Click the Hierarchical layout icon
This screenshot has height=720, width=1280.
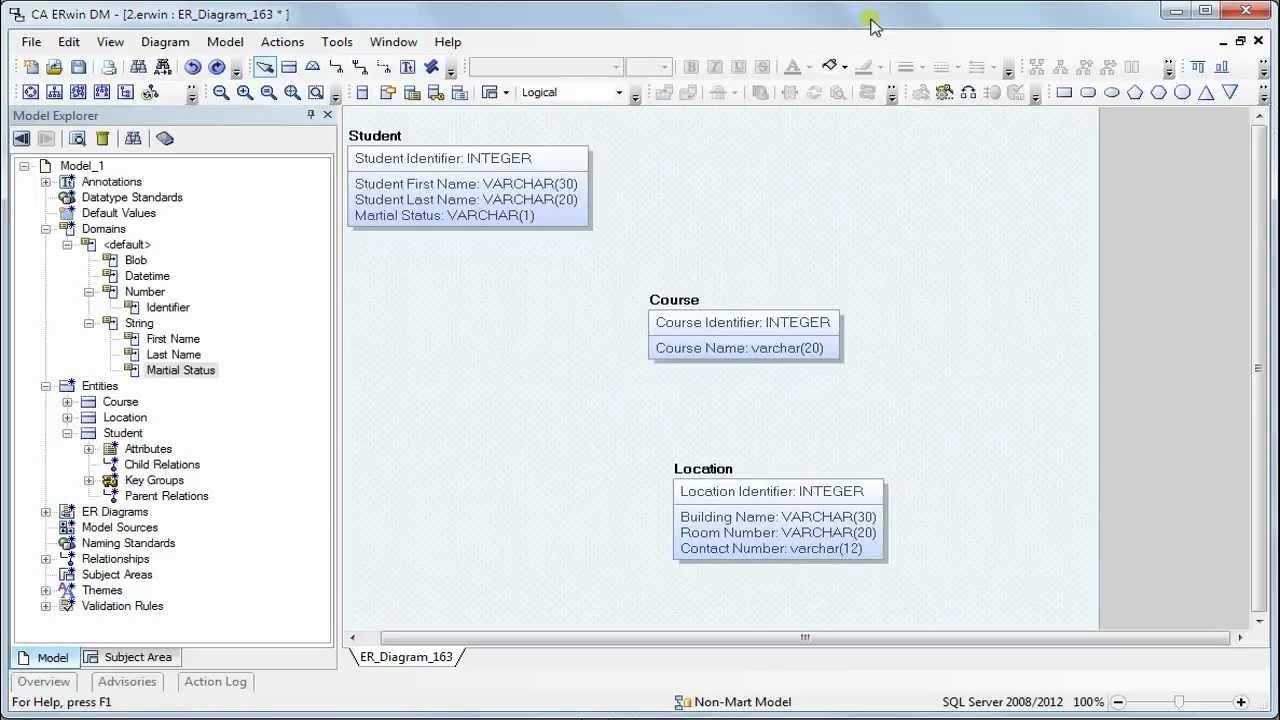54,92
